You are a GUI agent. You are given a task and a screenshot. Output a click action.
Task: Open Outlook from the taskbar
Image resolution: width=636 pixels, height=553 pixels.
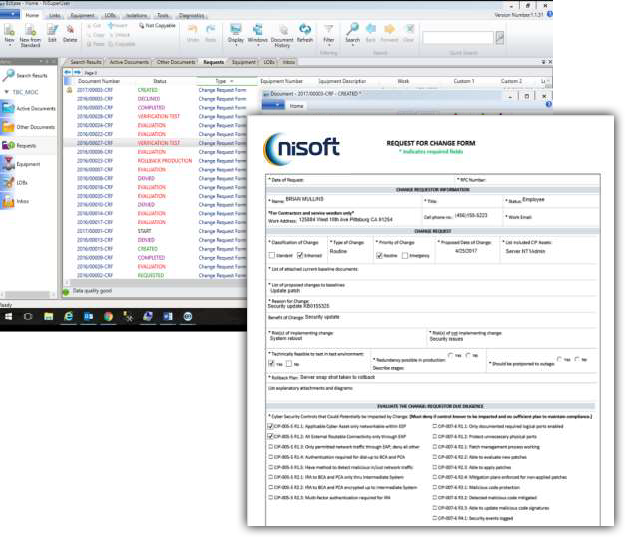coord(88,316)
